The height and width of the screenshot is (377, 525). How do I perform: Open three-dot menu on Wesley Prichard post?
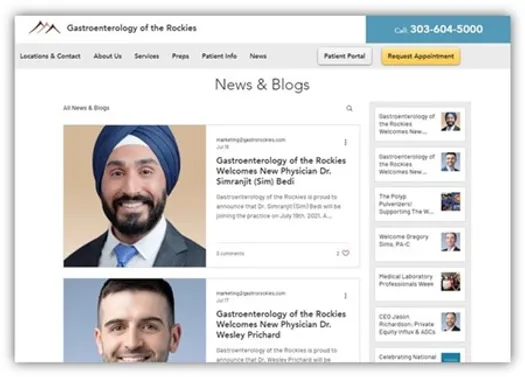point(345,296)
